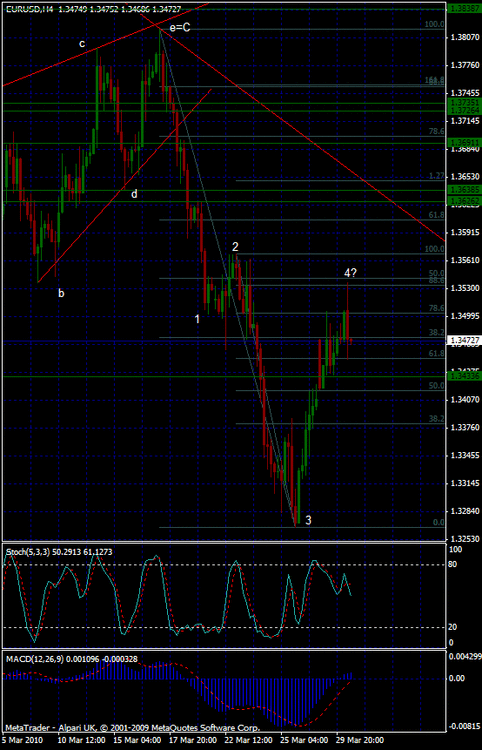Click the 1.32530 price axis value

pyautogui.click(x=465, y=539)
